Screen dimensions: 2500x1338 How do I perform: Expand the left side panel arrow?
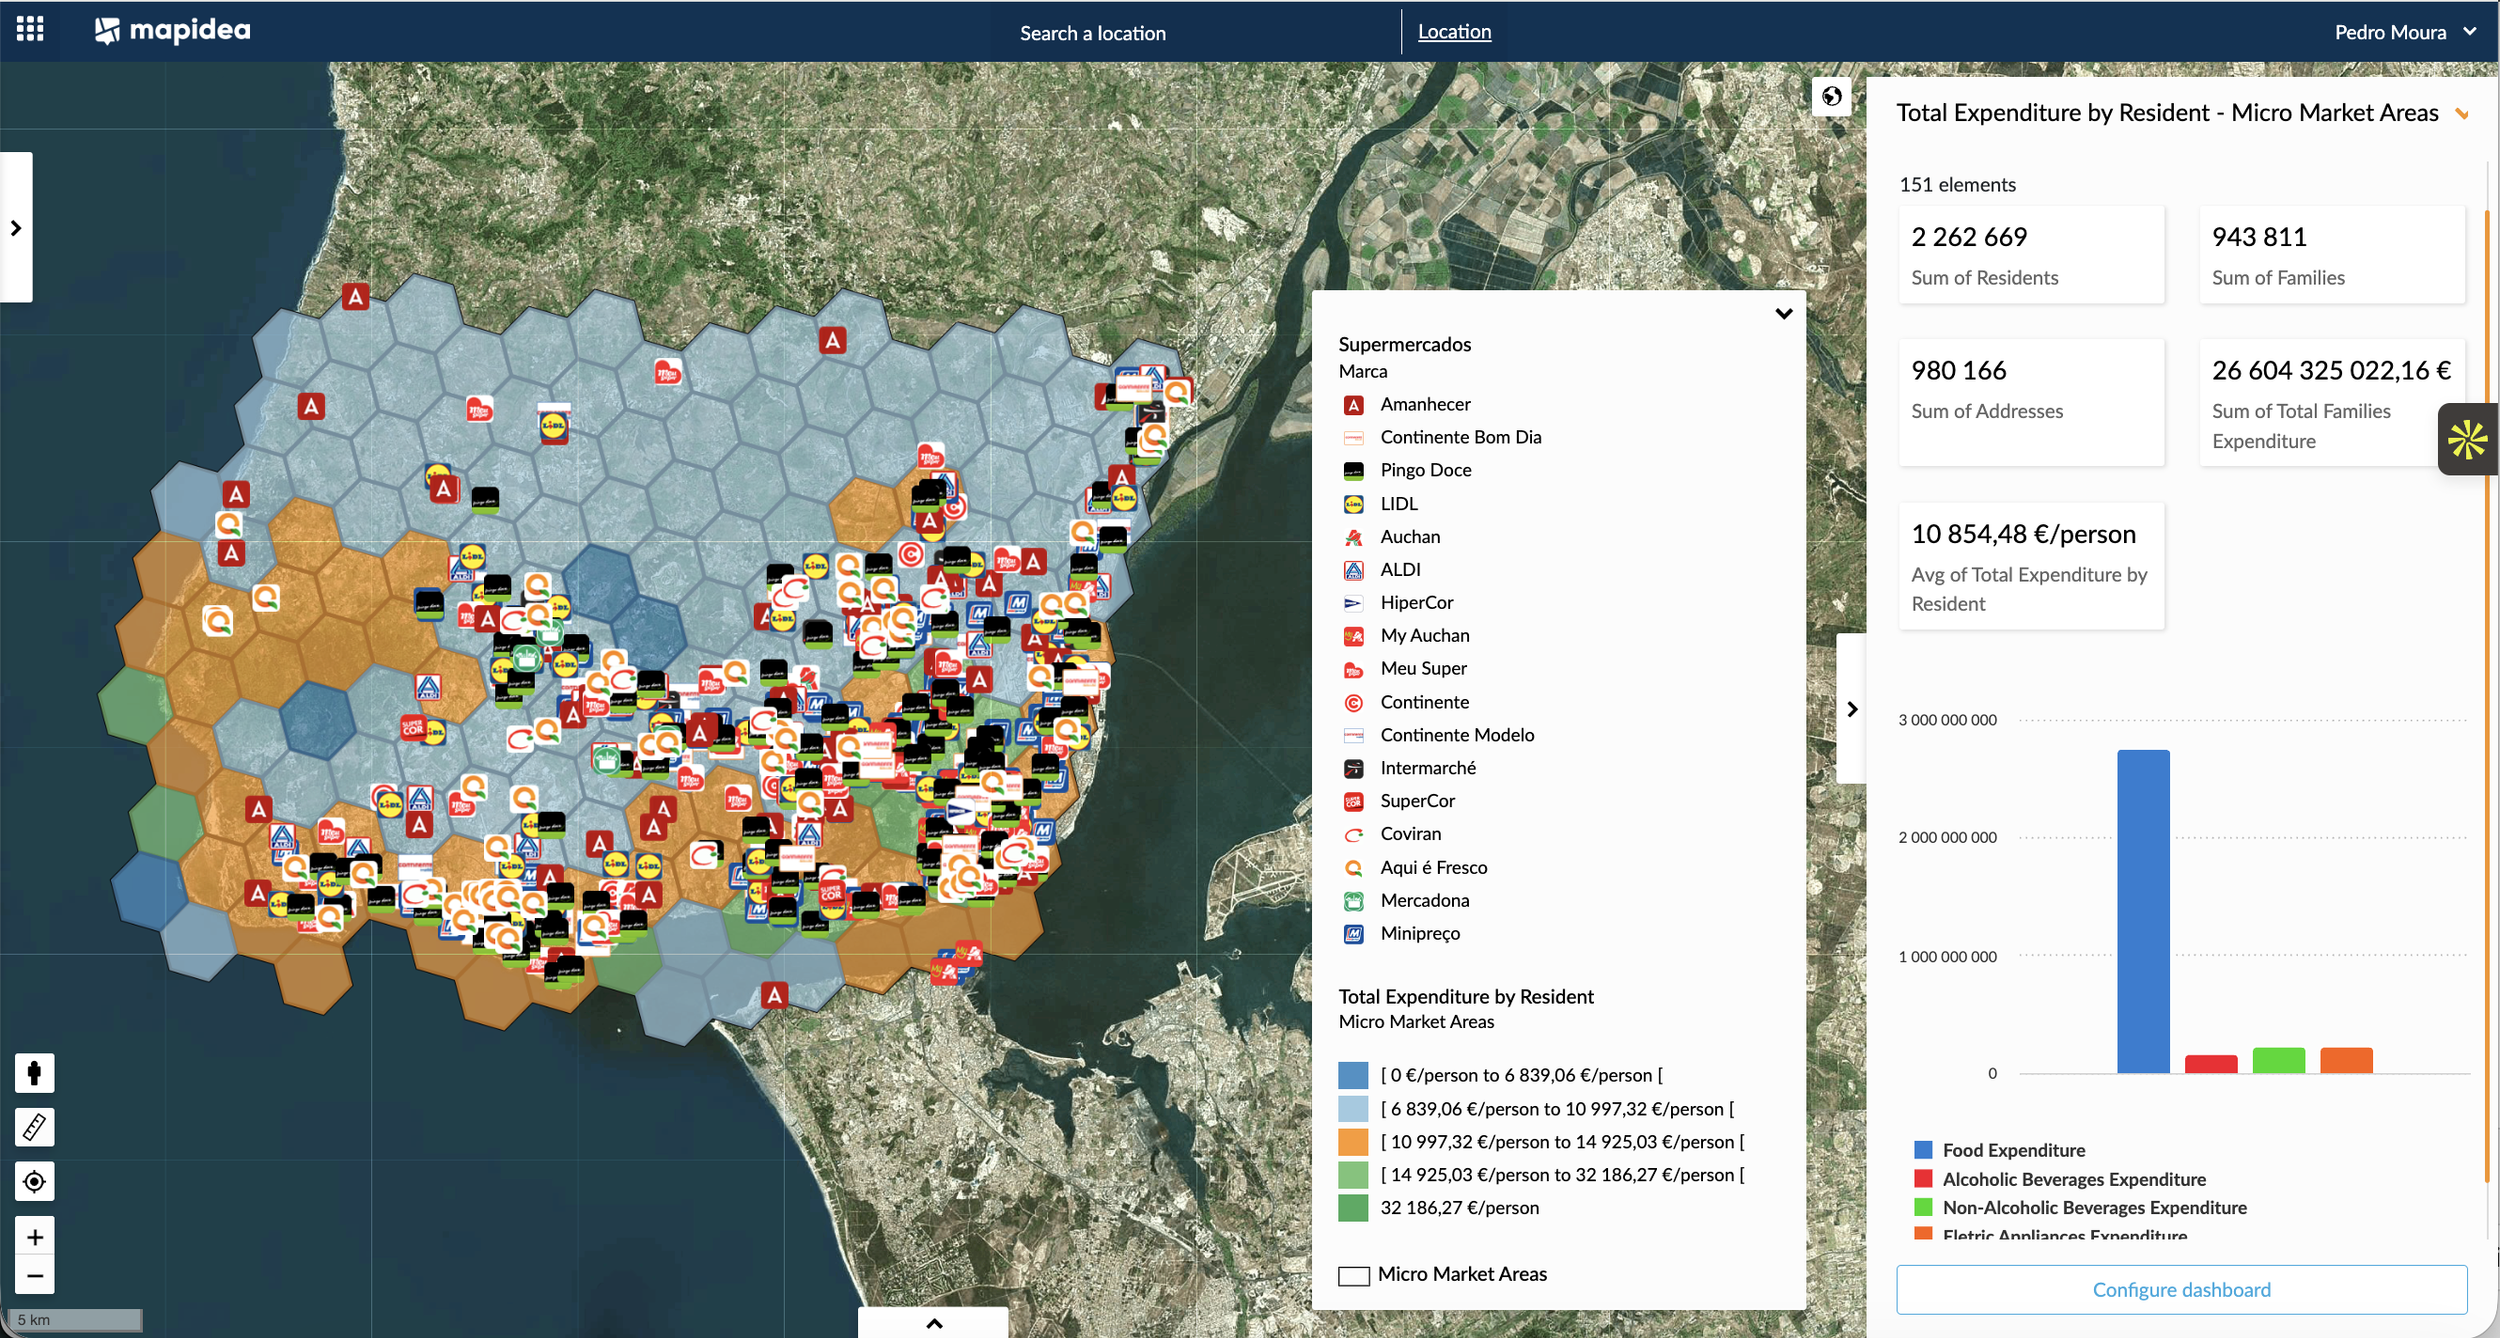coord(16,228)
